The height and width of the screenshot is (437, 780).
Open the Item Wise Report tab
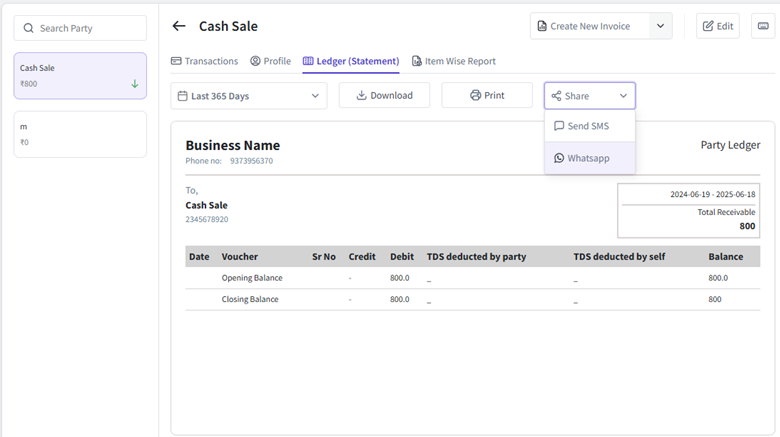click(x=454, y=61)
